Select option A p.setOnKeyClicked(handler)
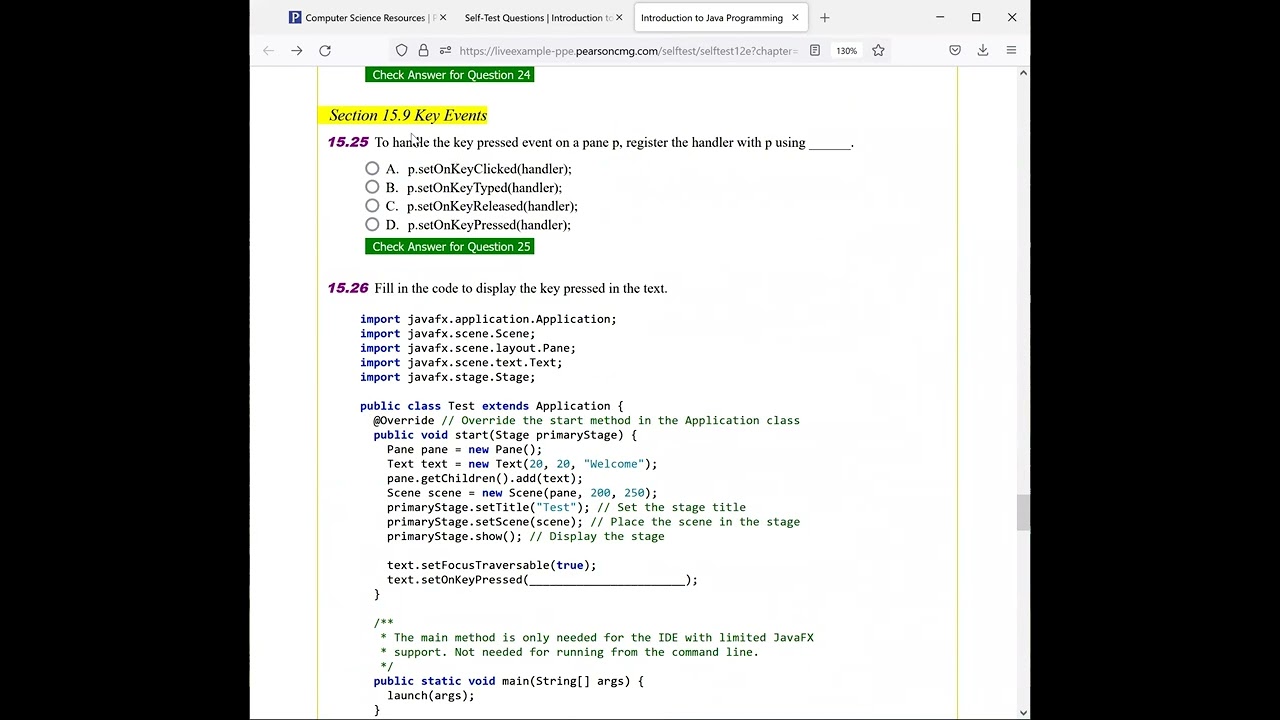The image size is (1280, 720). [x=372, y=169]
